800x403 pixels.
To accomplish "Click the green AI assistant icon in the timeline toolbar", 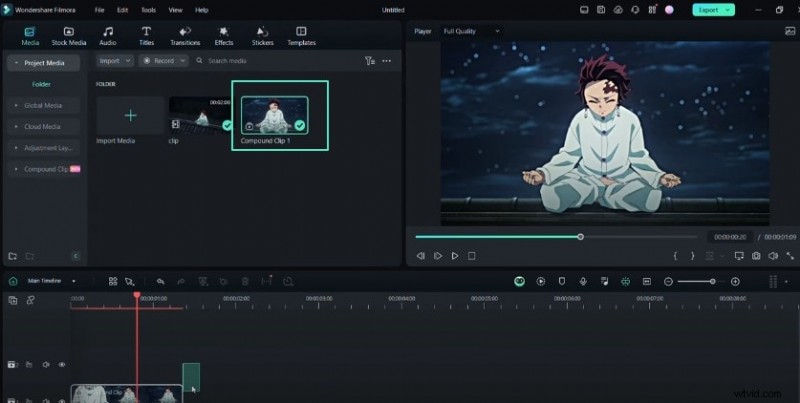I will pos(519,281).
